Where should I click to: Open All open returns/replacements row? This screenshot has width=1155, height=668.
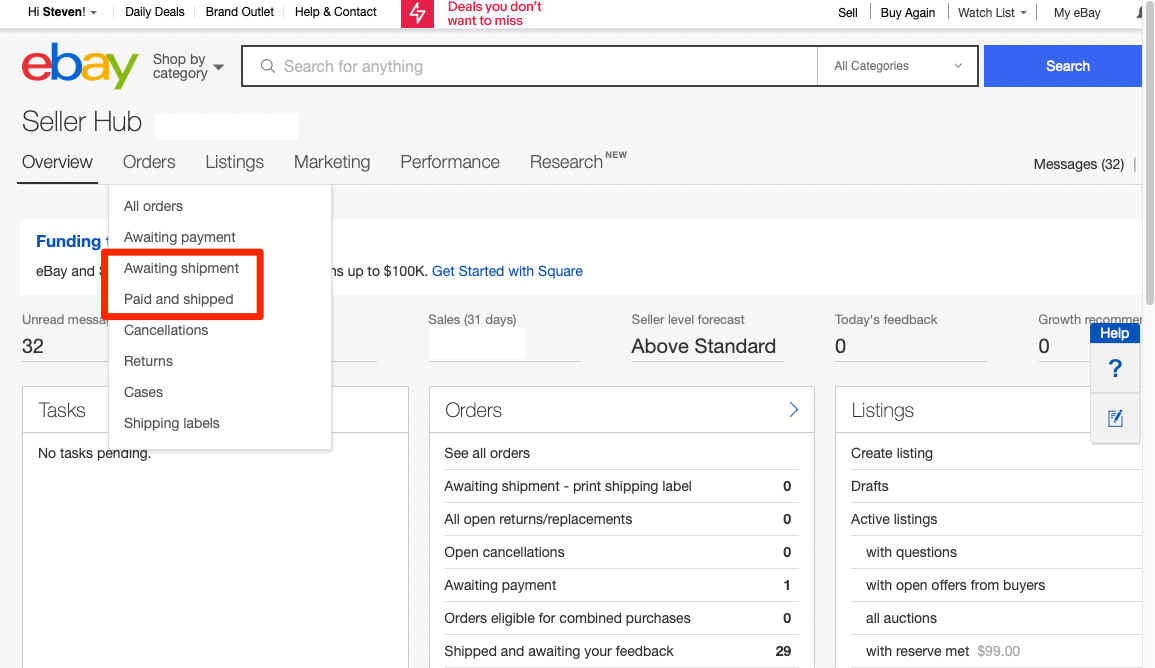pos(621,519)
